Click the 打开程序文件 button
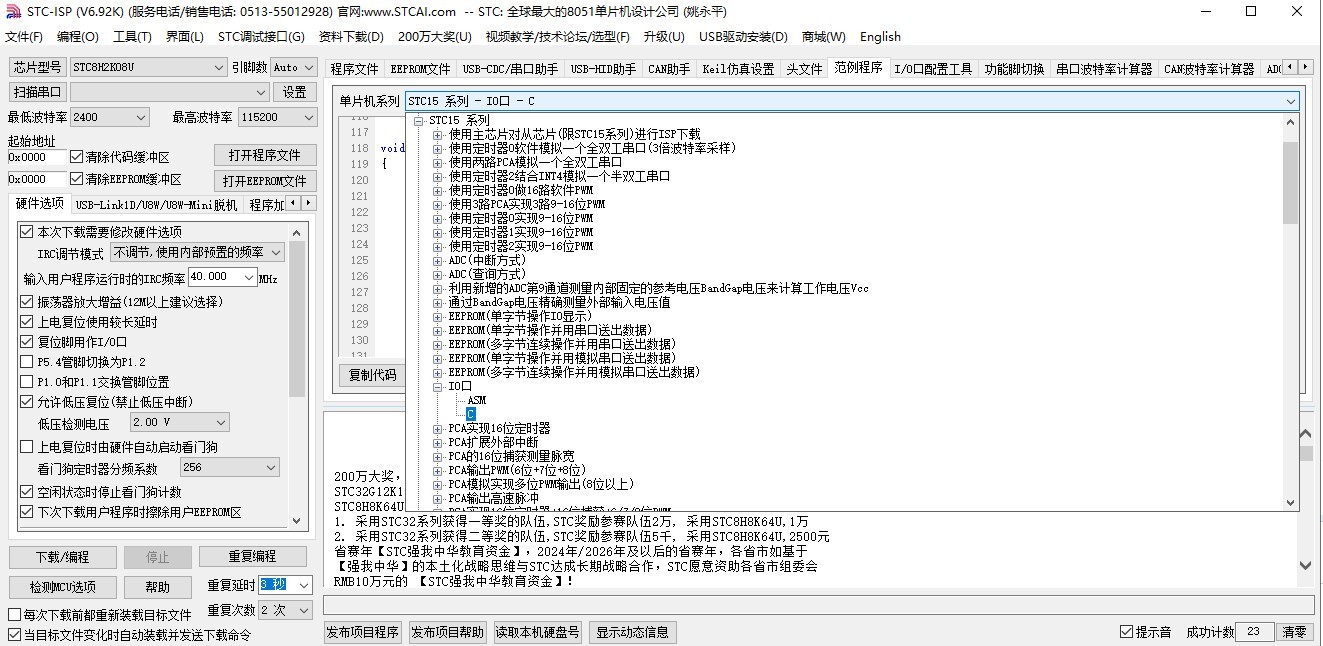1323x646 pixels. click(265, 156)
